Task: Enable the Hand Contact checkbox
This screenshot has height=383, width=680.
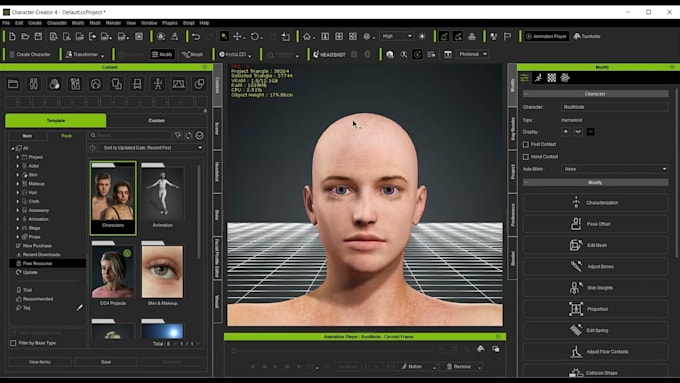Action: (526, 157)
